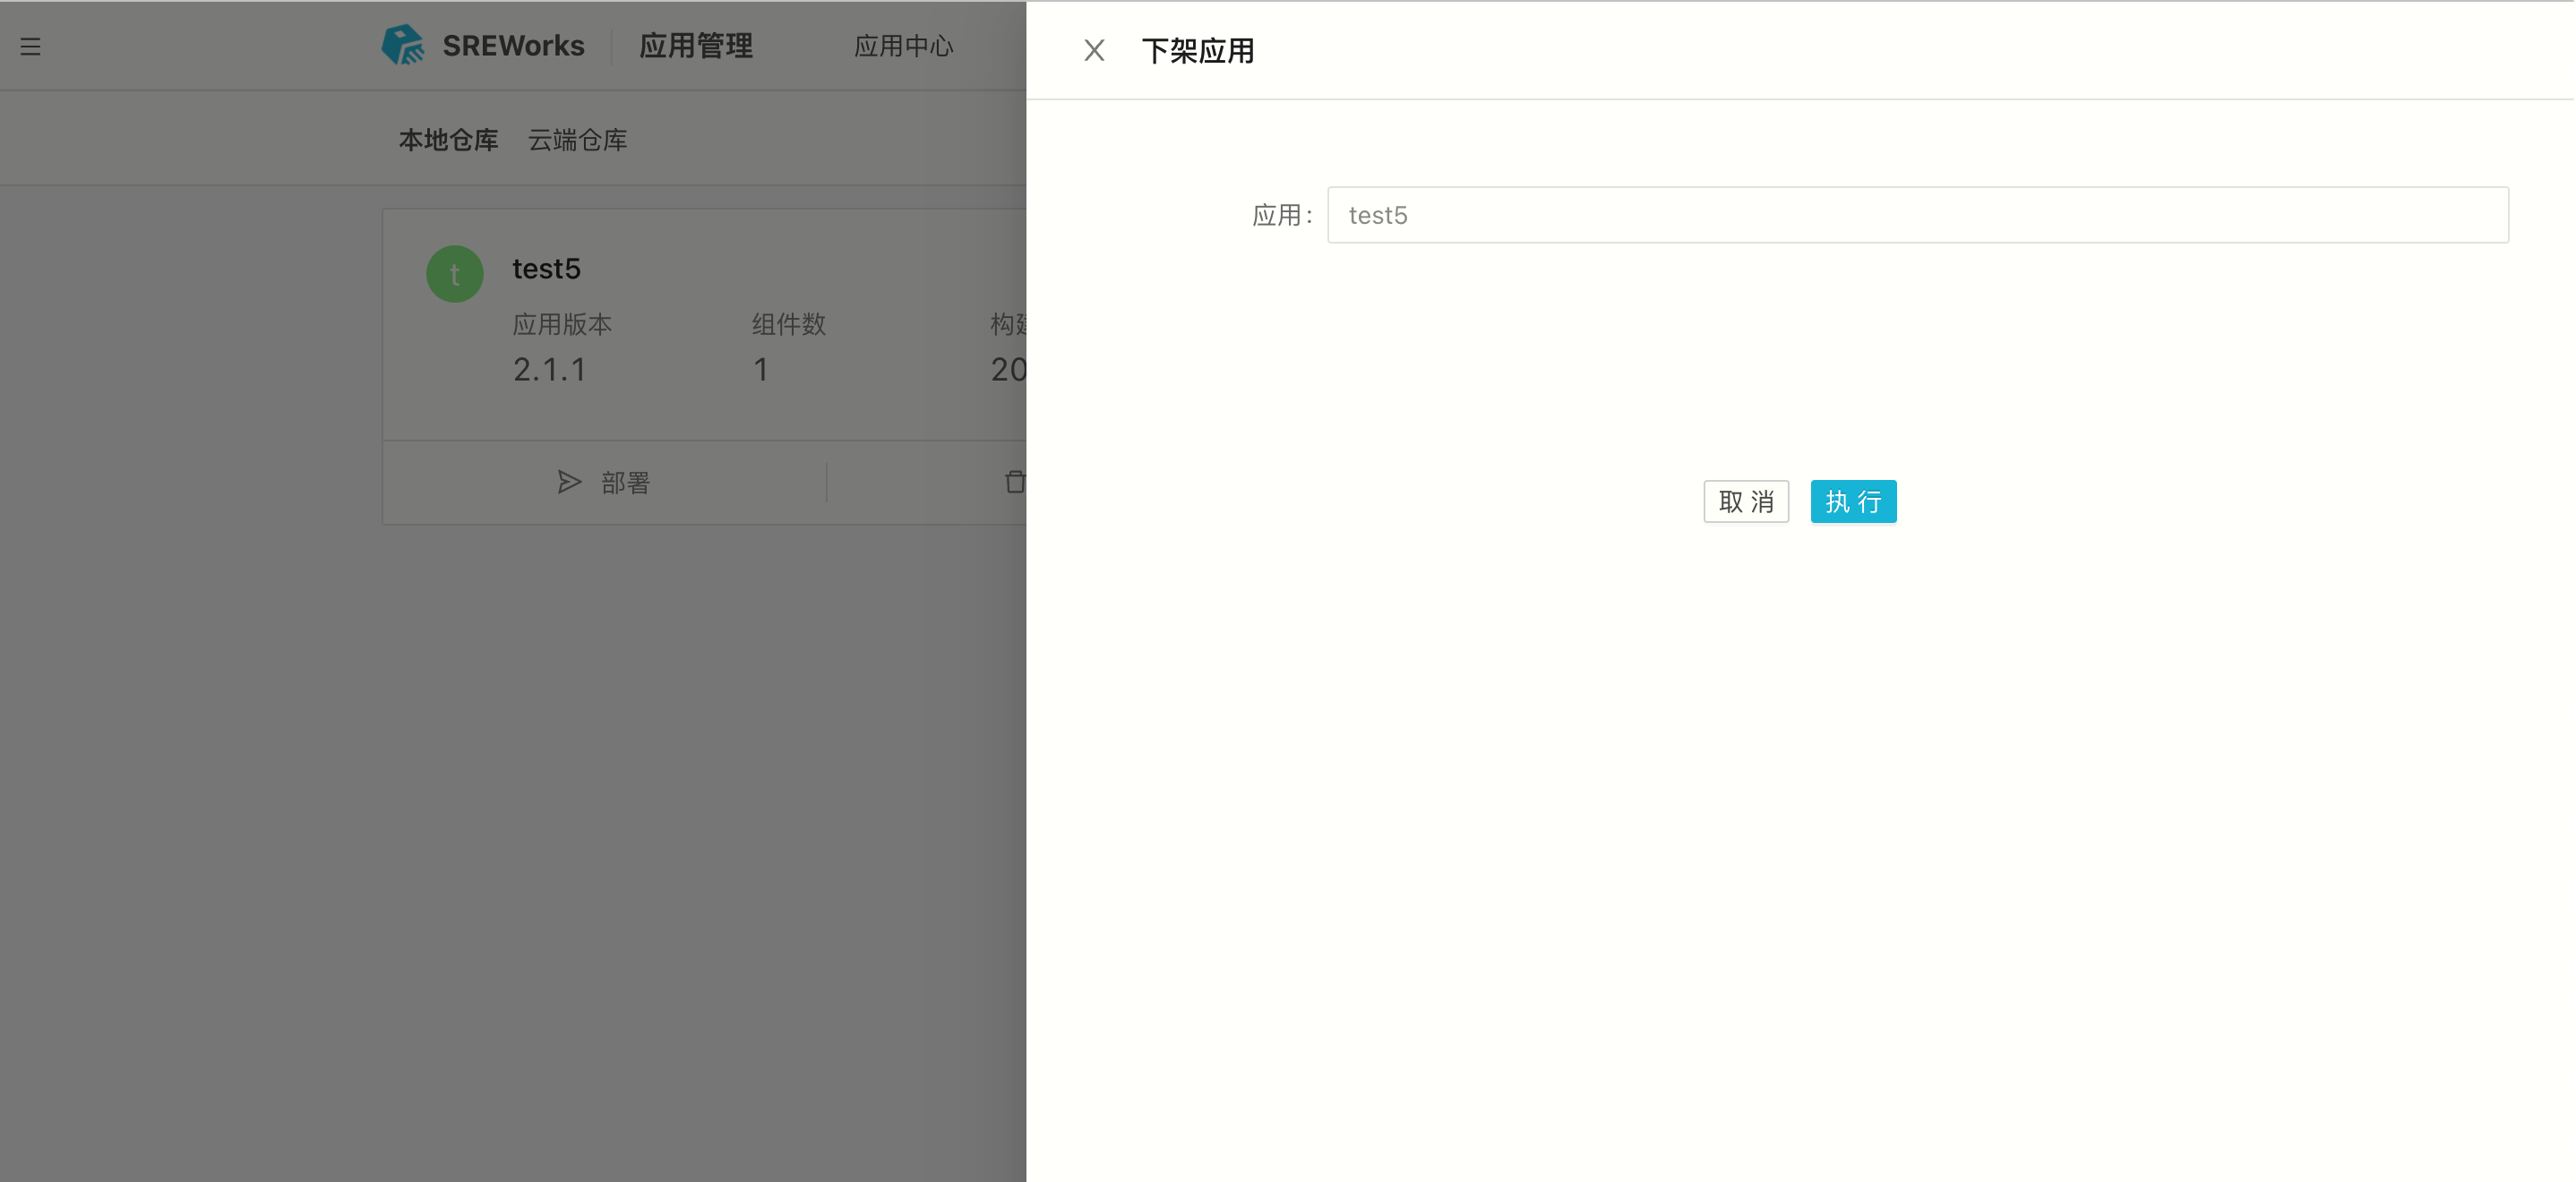
Task: Click the trash can icon on test5 card
Action: [x=1014, y=483]
